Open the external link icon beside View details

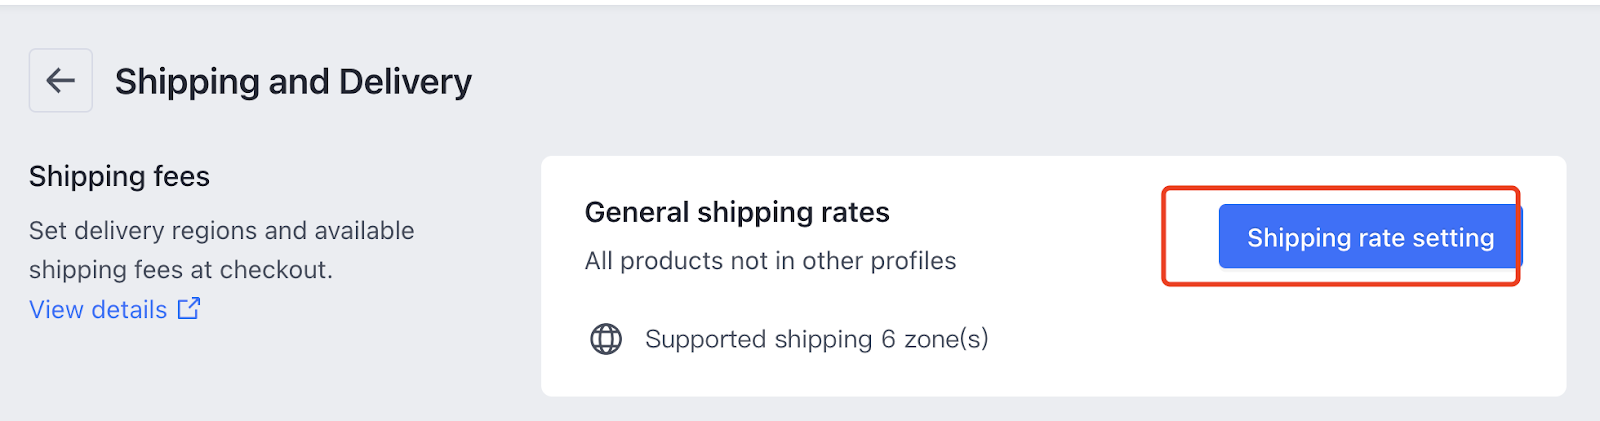pyautogui.click(x=189, y=309)
